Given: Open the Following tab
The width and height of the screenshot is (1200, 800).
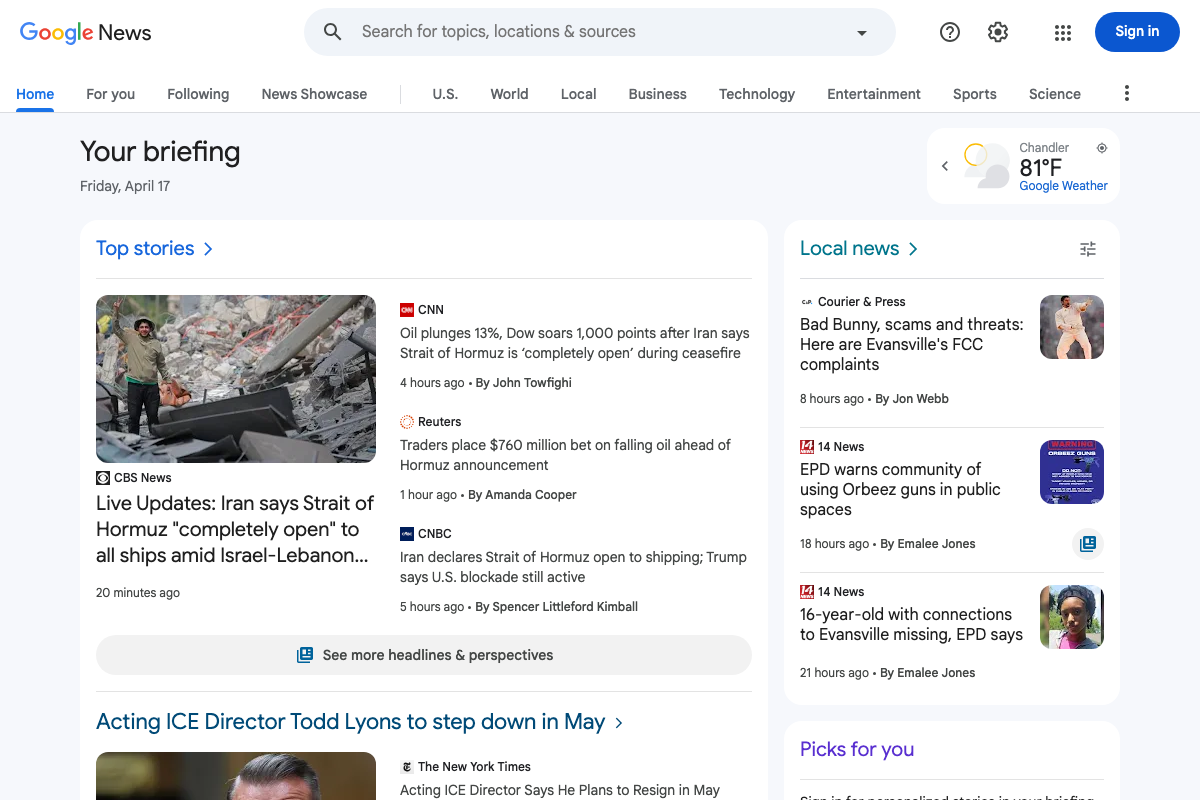Looking at the screenshot, I should point(198,94).
